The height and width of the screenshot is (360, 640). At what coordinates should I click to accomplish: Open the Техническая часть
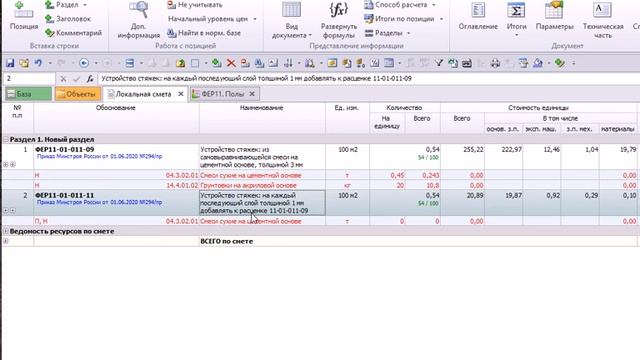coord(603,20)
